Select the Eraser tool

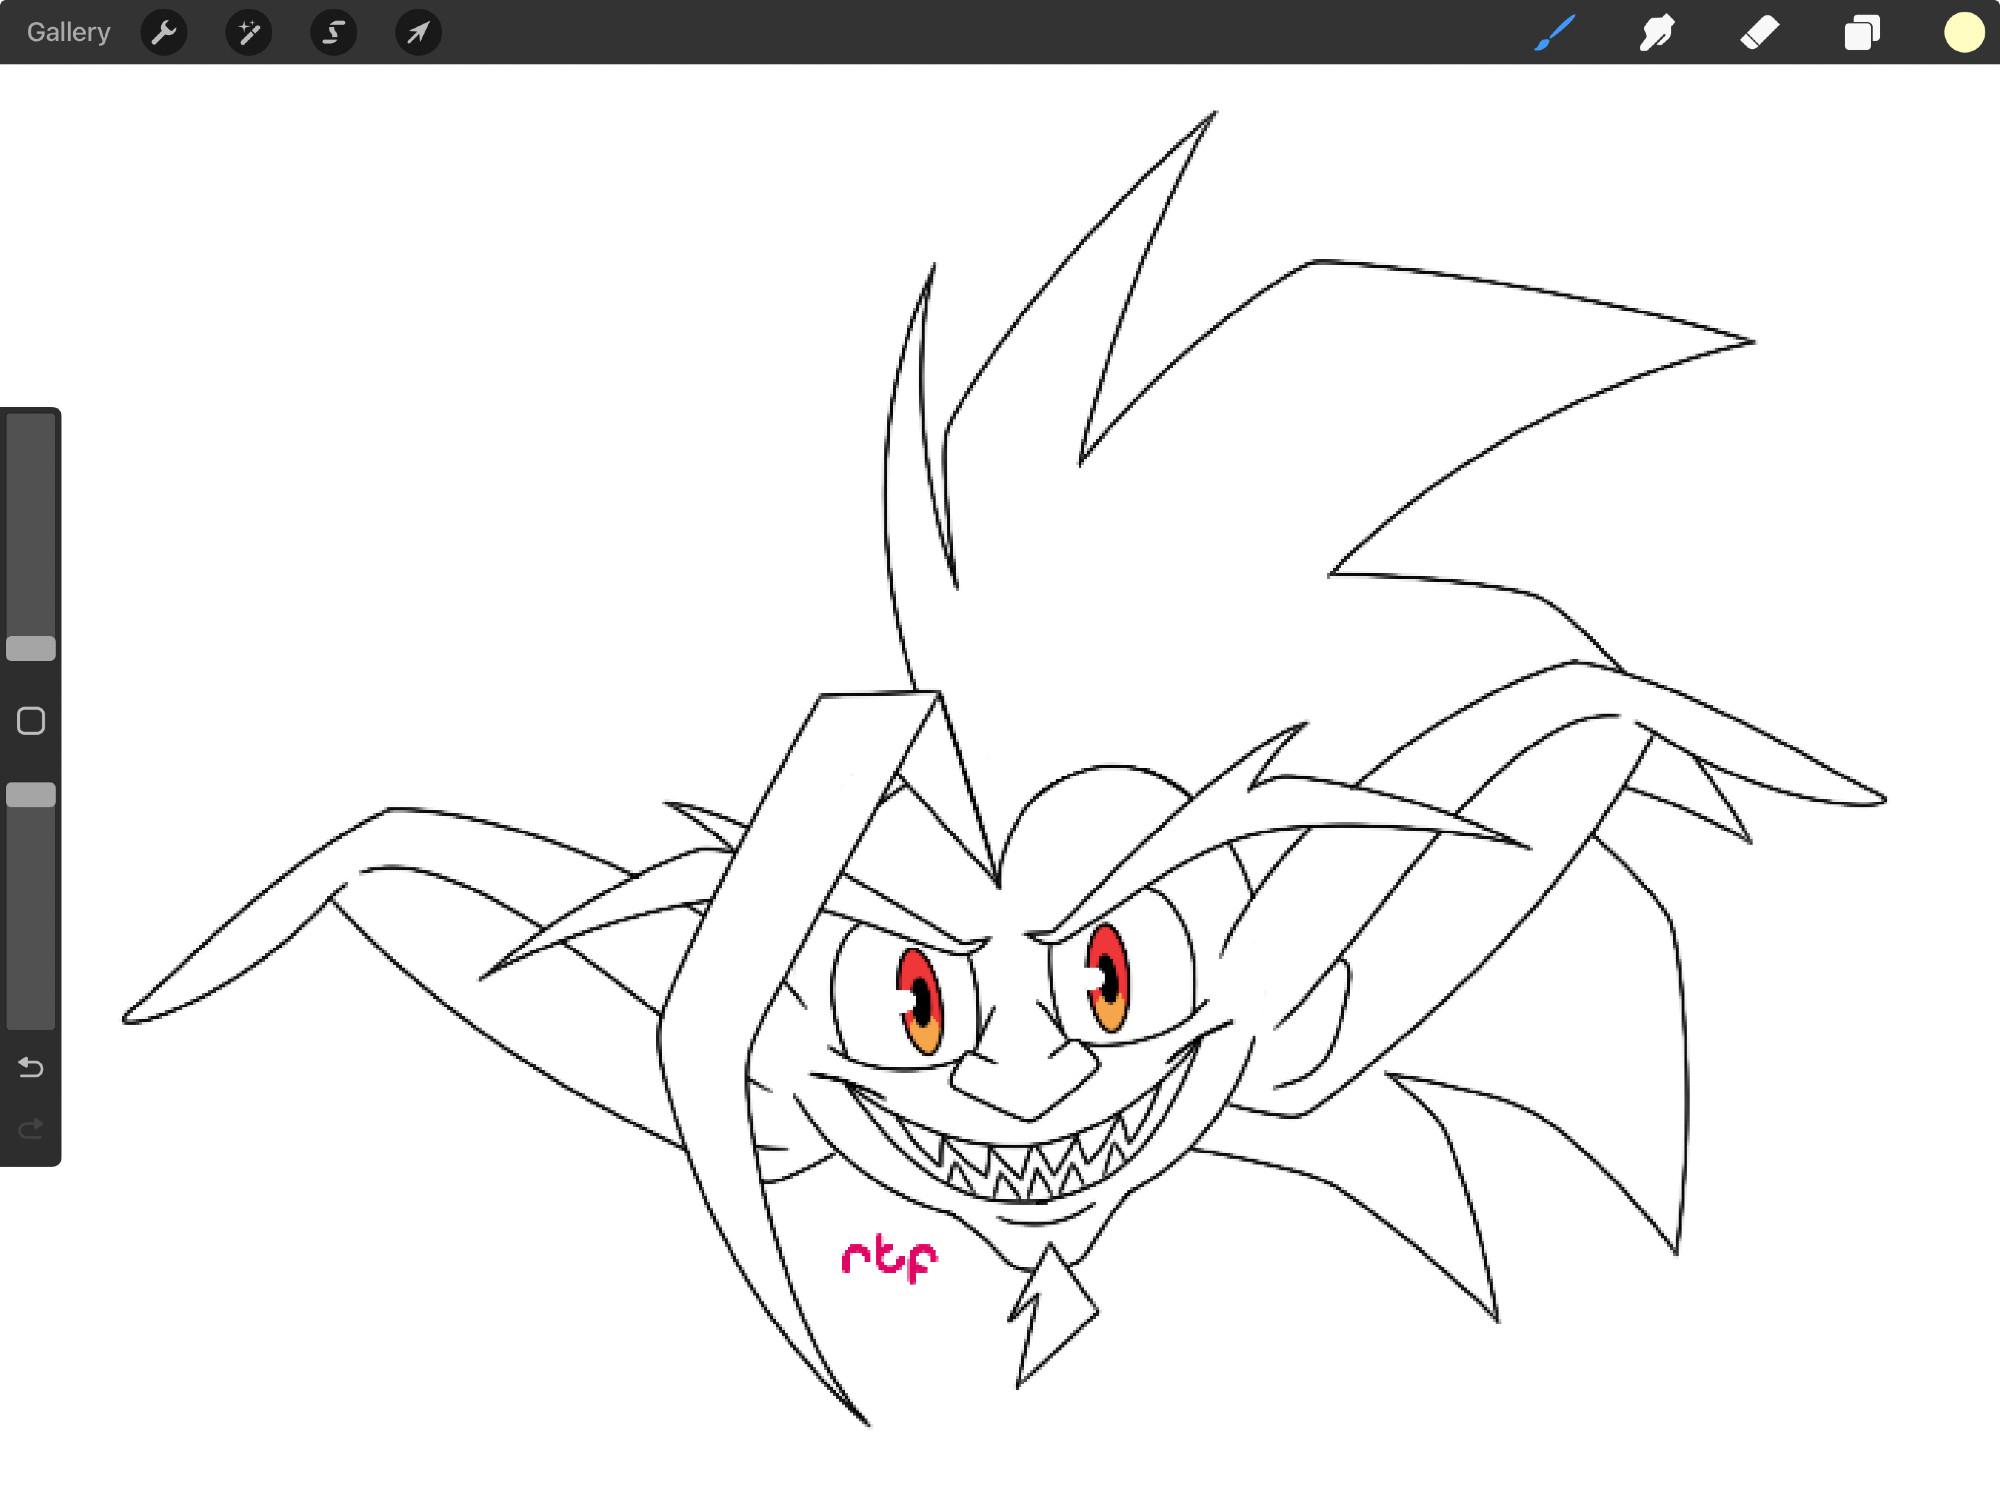pyautogui.click(x=1760, y=32)
